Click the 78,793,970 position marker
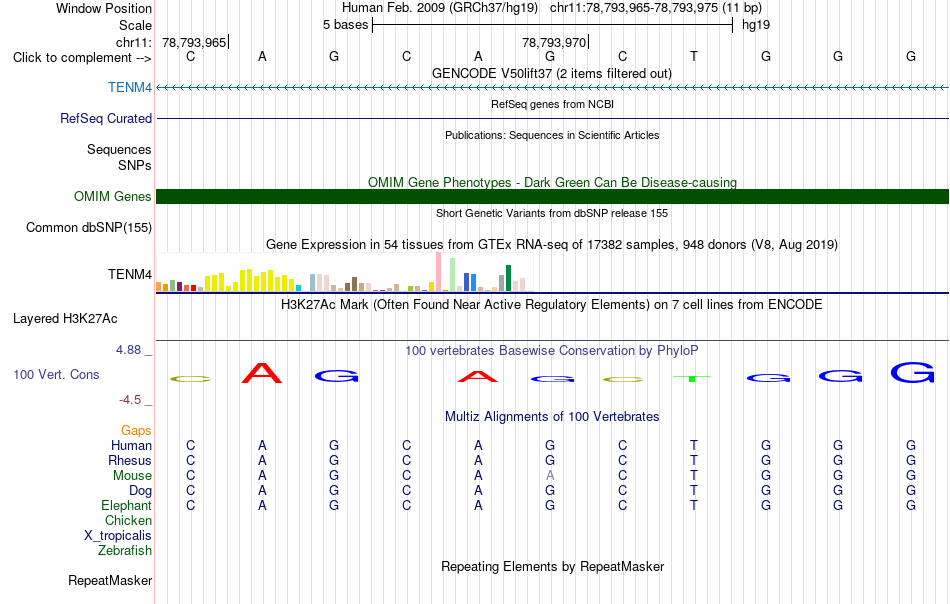The height and width of the screenshot is (604, 950). [x=554, y=42]
